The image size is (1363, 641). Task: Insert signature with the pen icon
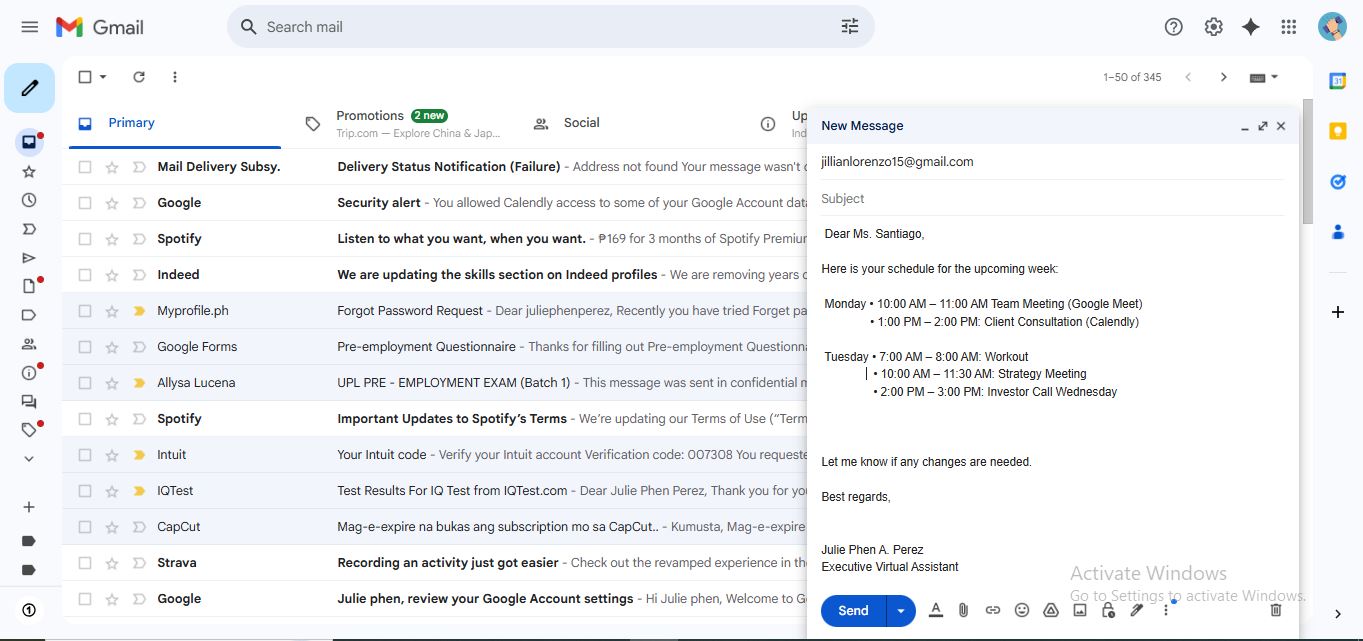coord(1137,610)
